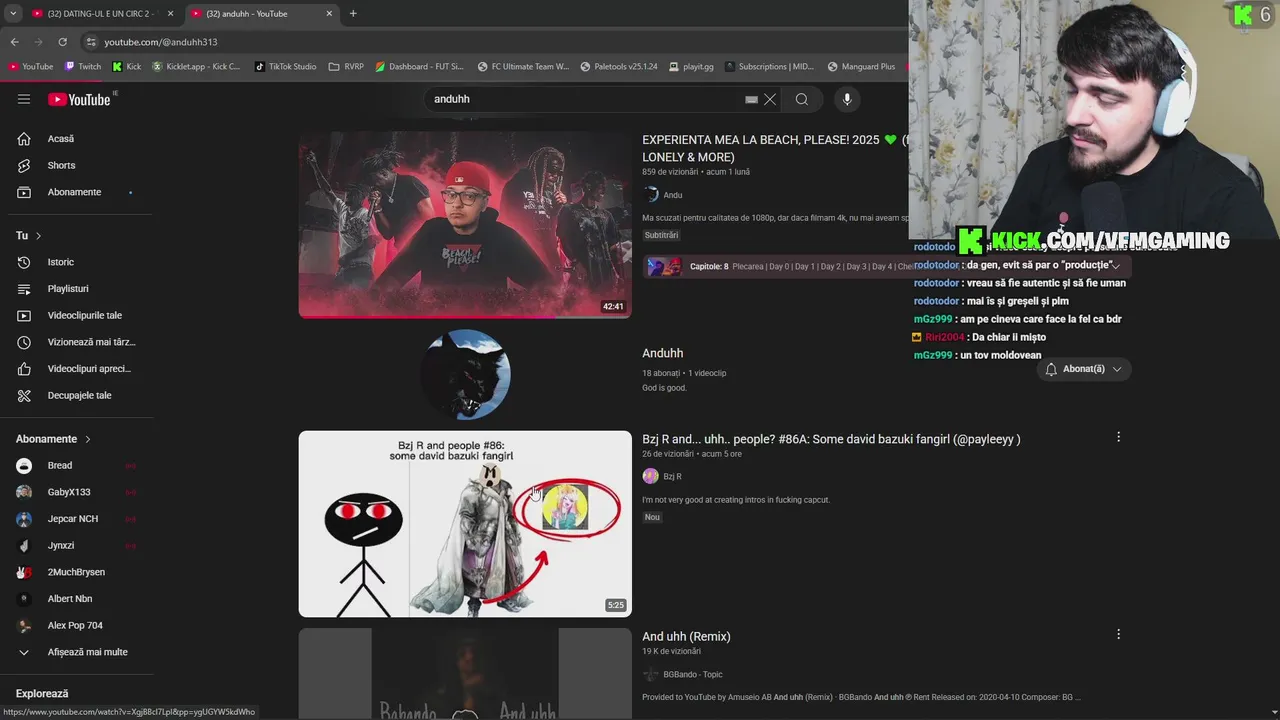Open Paletools v25.1.24 bookmark

pyautogui.click(x=619, y=67)
